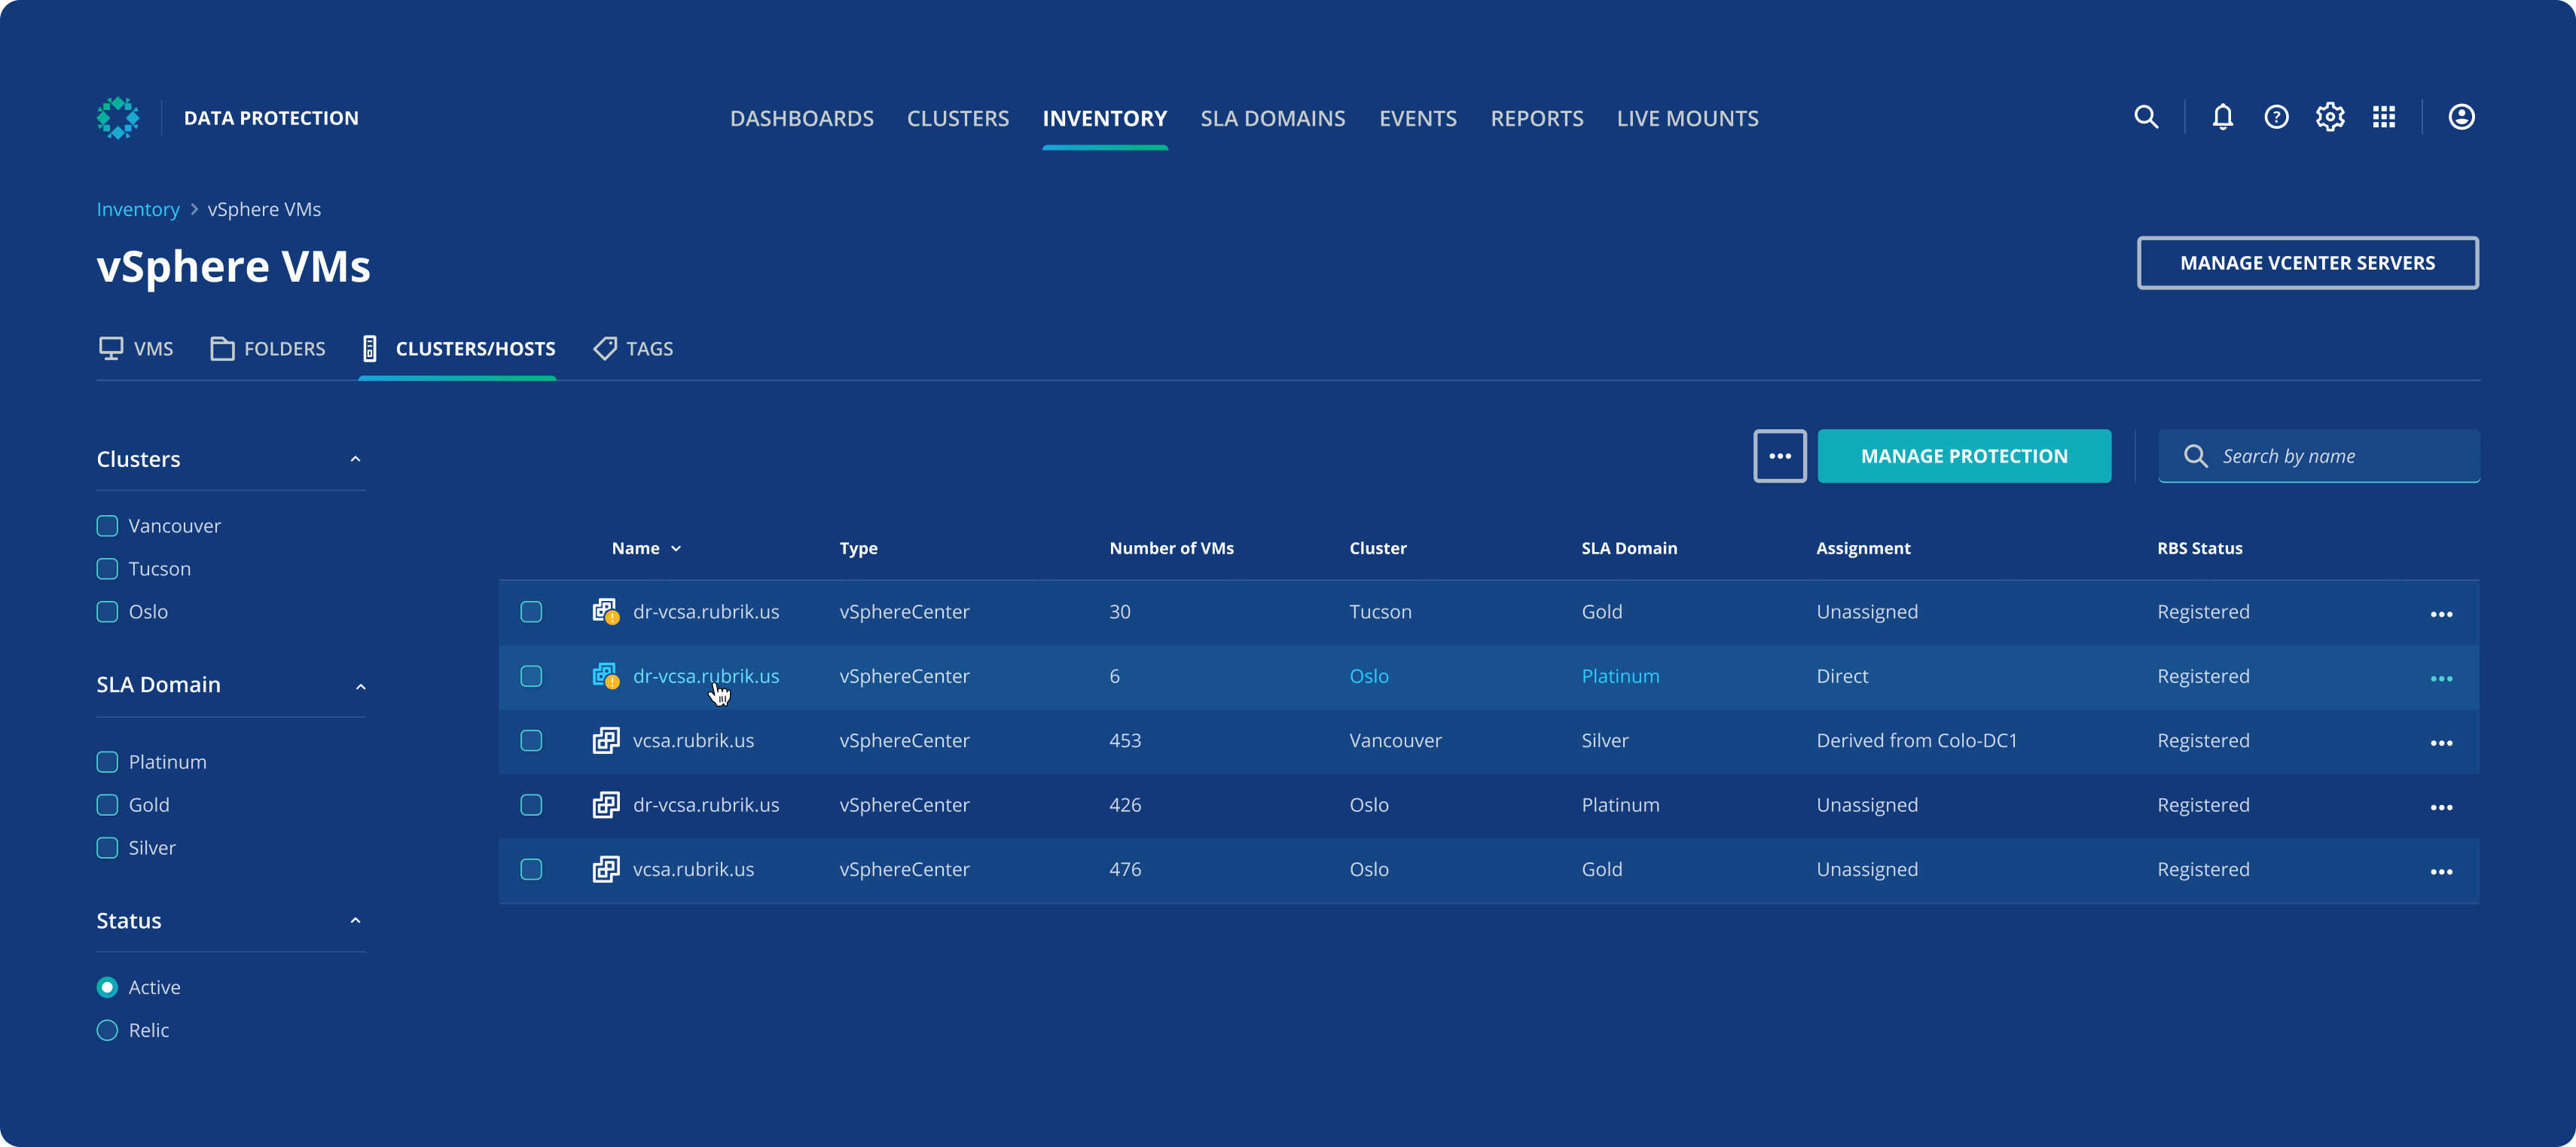The height and width of the screenshot is (1147, 2576).
Task: Check the row with 6 VMs
Action: pos(531,676)
